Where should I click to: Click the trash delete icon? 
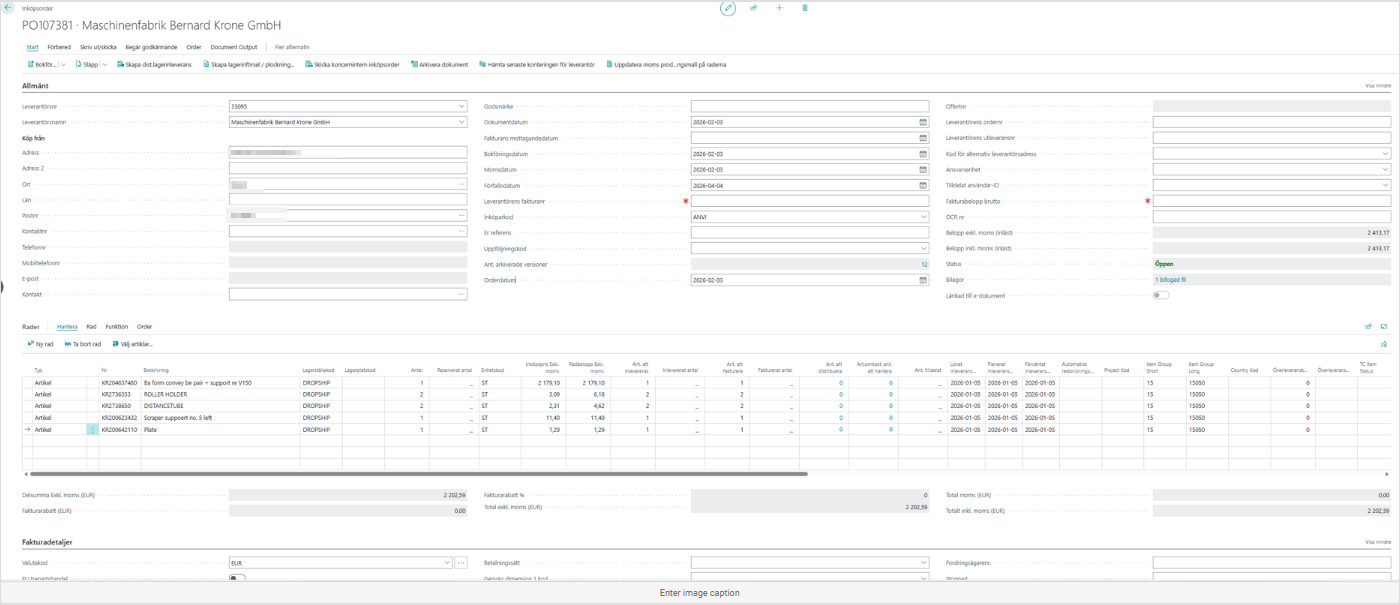(x=805, y=8)
